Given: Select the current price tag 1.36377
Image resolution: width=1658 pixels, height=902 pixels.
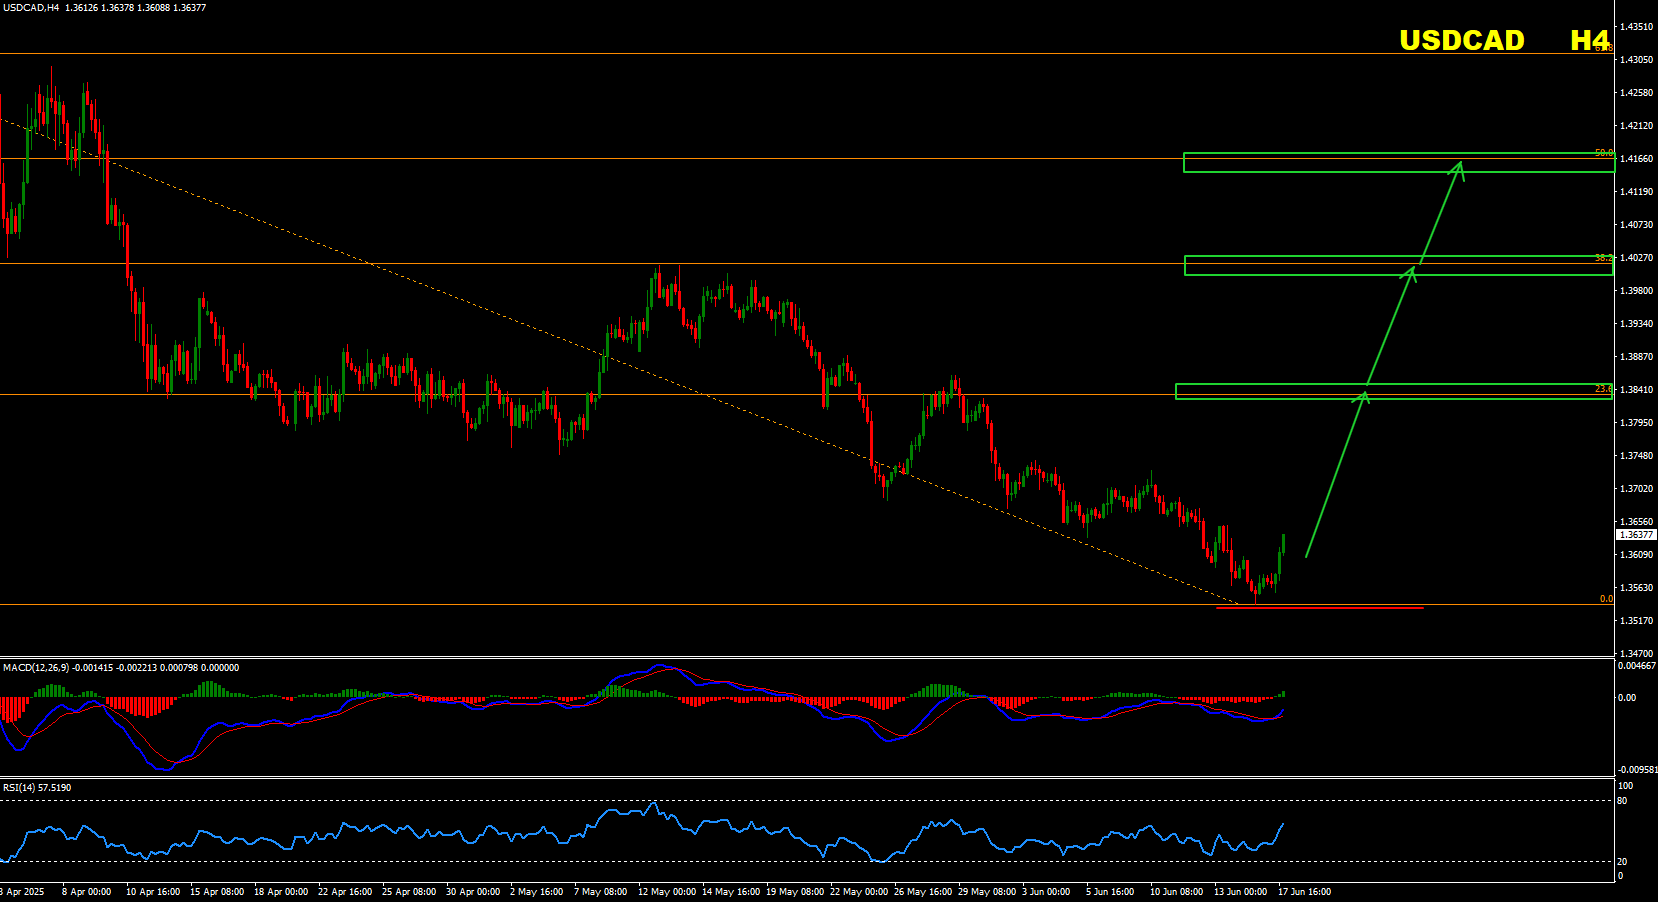Looking at the screenshot, I should coord(1636,535).
